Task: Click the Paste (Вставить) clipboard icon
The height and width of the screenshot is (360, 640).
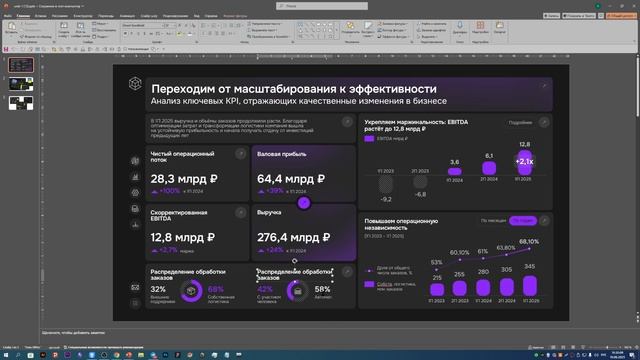Action: (x=11, y=26)
